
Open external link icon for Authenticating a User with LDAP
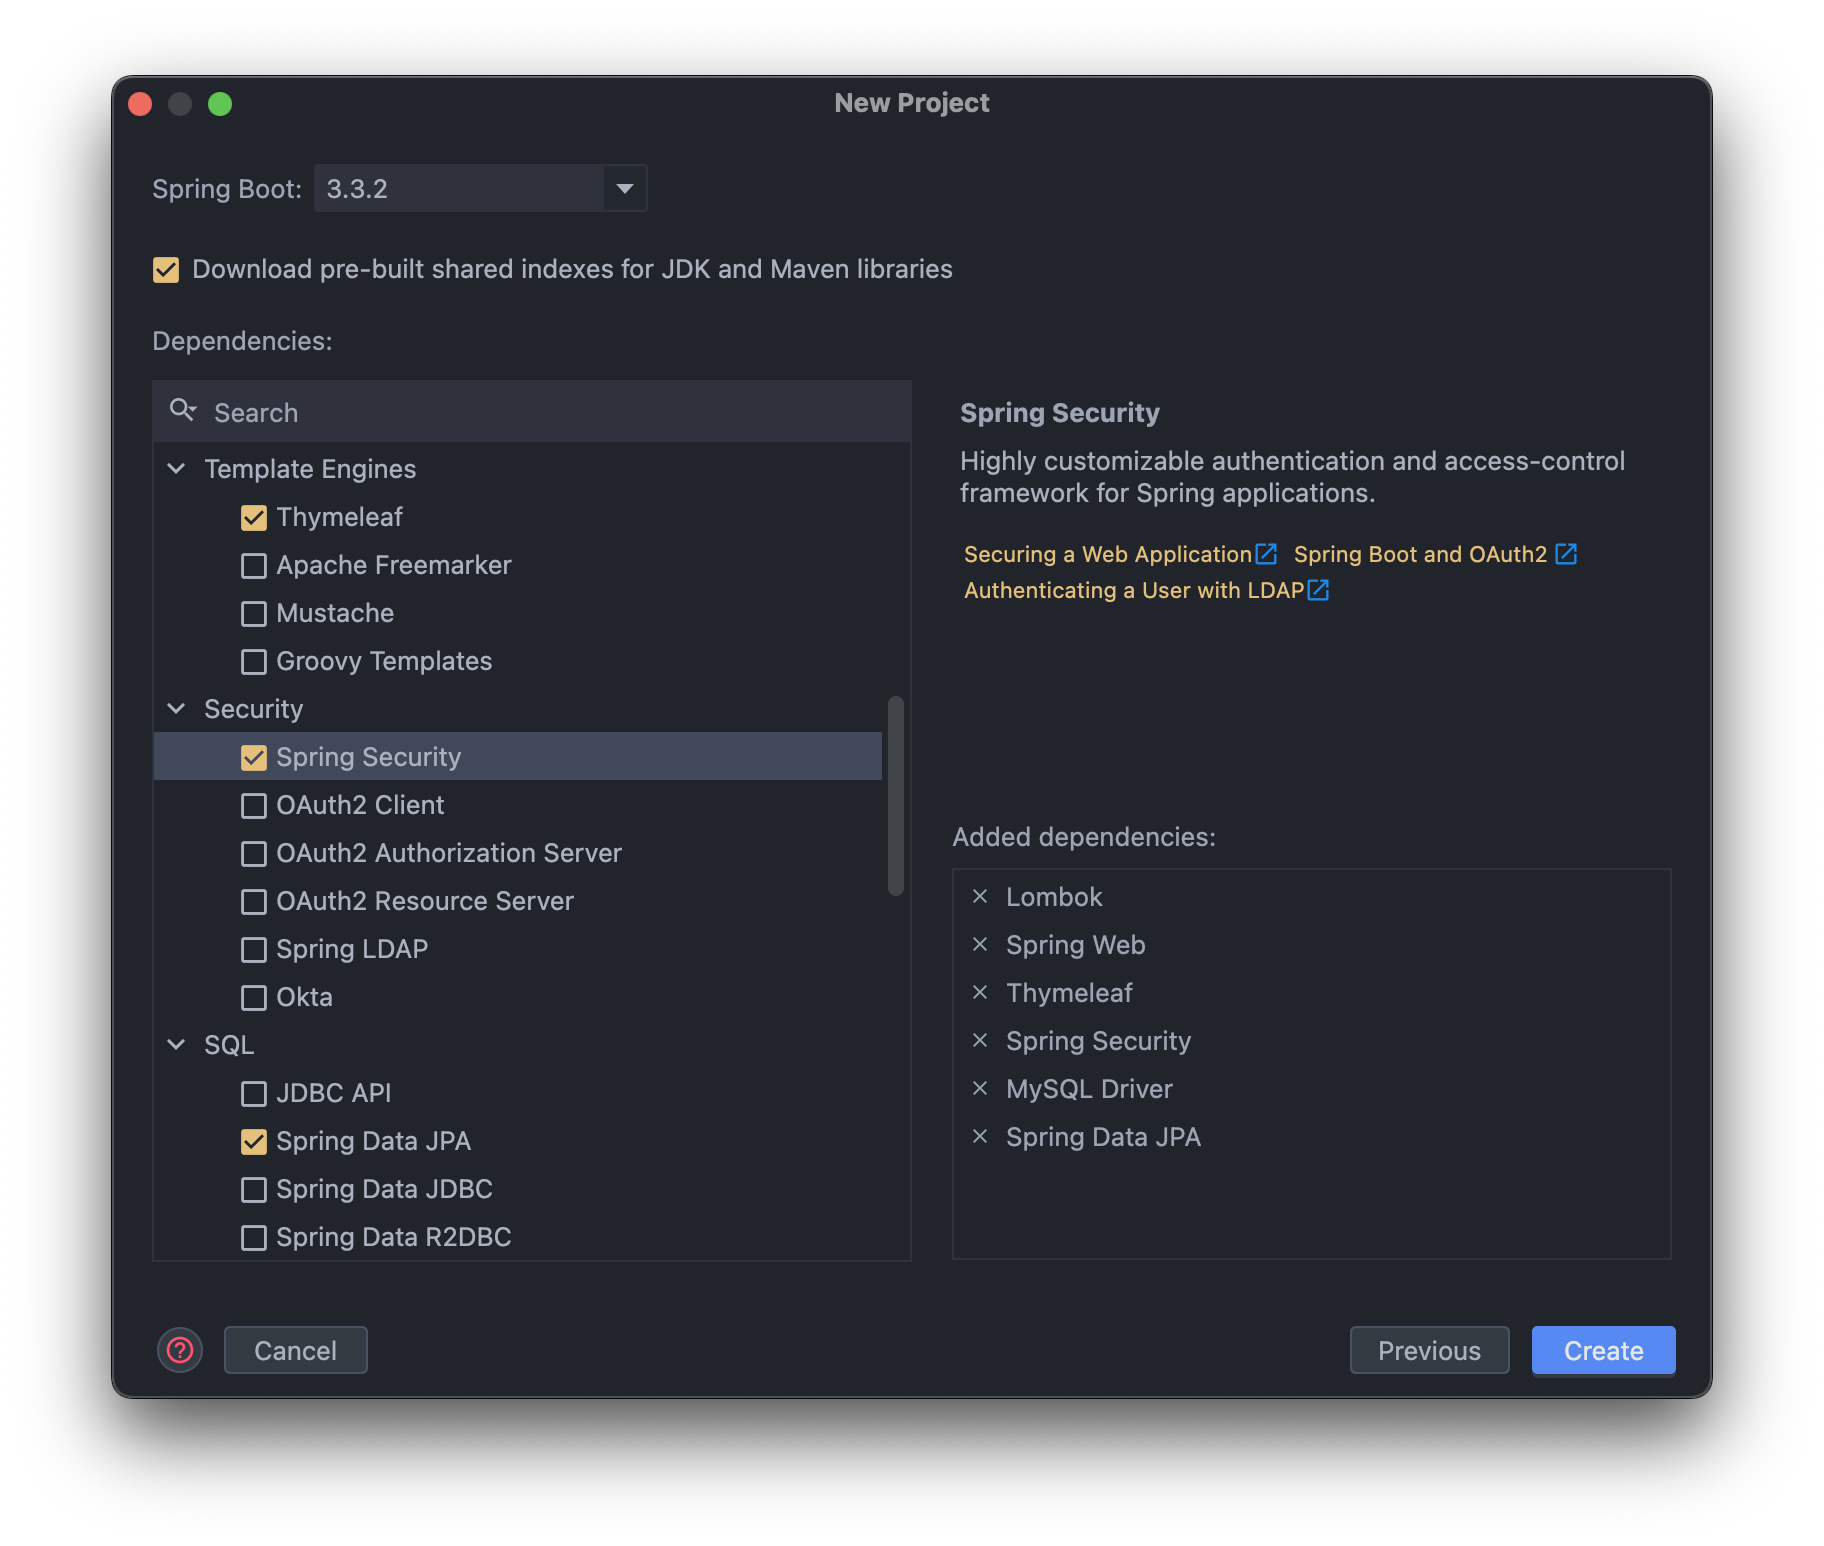[x=1319, y=589]
